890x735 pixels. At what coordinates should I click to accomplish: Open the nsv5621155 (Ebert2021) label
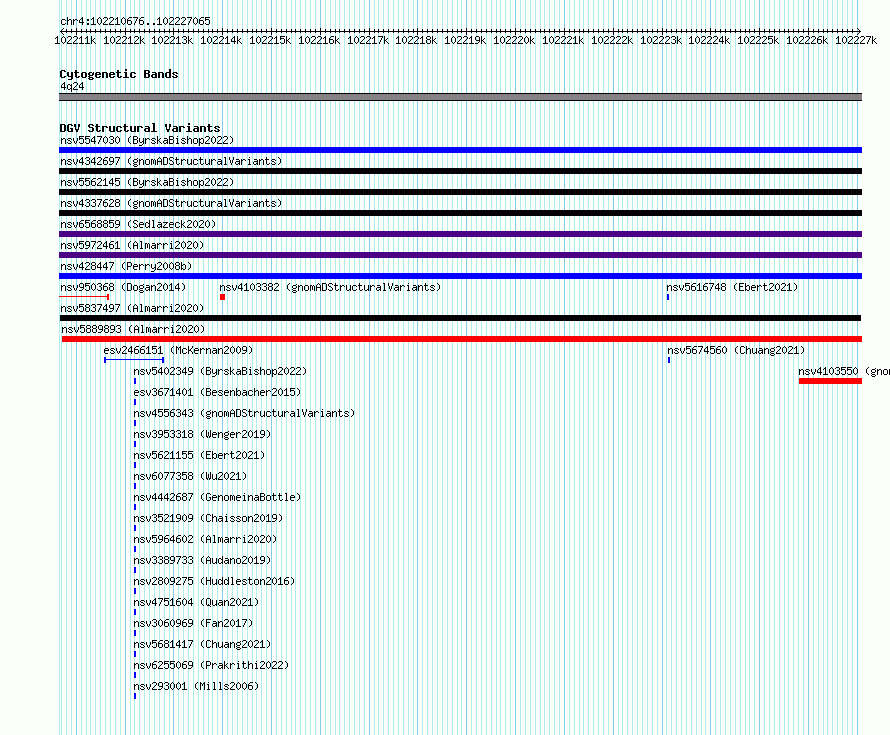coord(199,455)
